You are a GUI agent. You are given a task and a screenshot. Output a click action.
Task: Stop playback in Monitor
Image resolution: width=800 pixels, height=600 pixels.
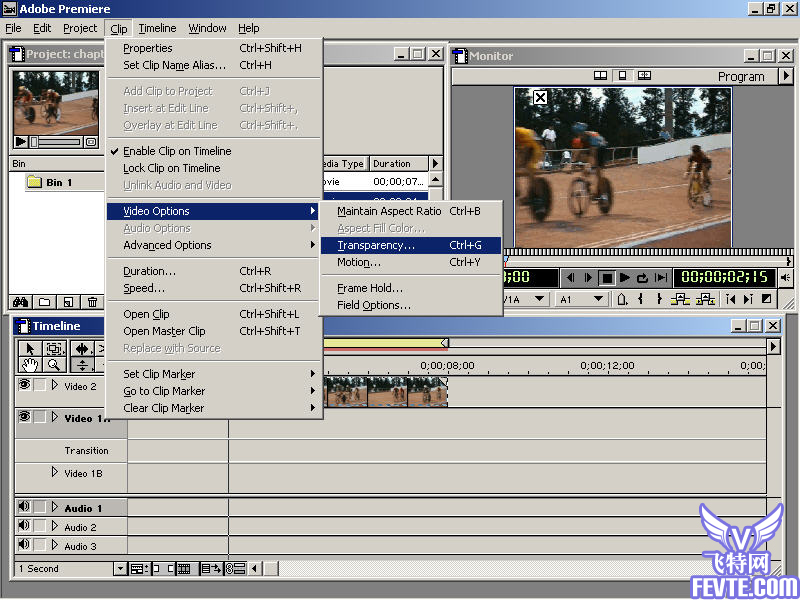coord(607,278)
